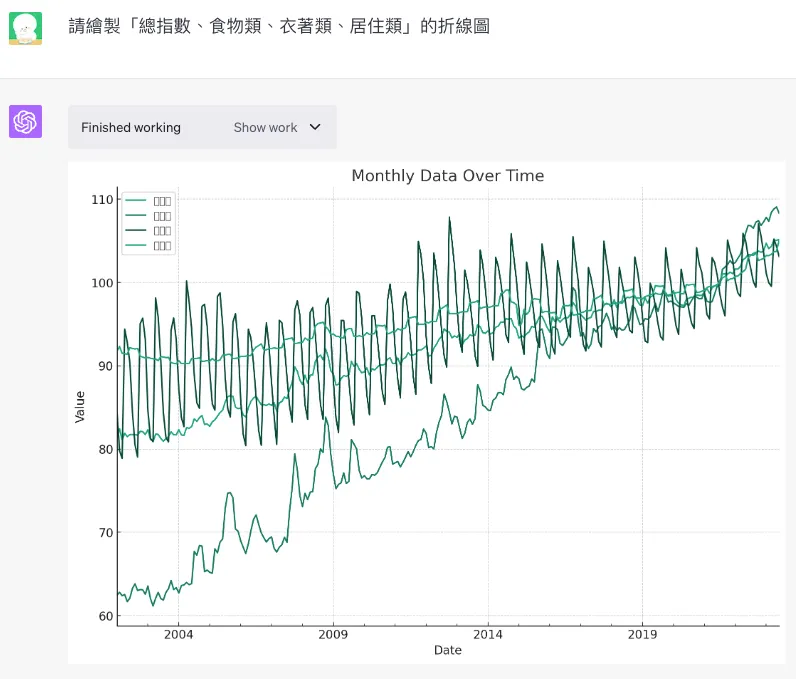The width and height of the screenshot is (796, 679).
Task: Click the Value y-axis label
Action: [80, 406]
